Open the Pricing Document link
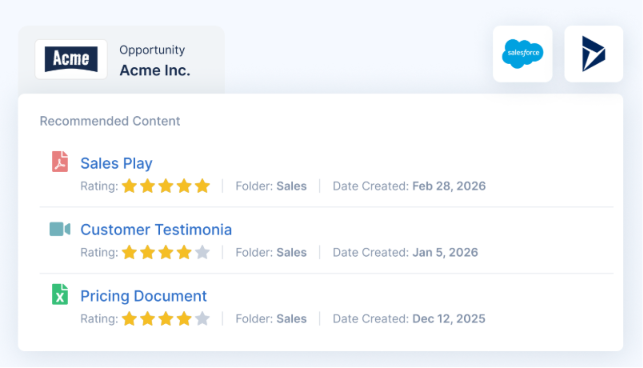This screenshot has width=643, height=368. point(144,296)
